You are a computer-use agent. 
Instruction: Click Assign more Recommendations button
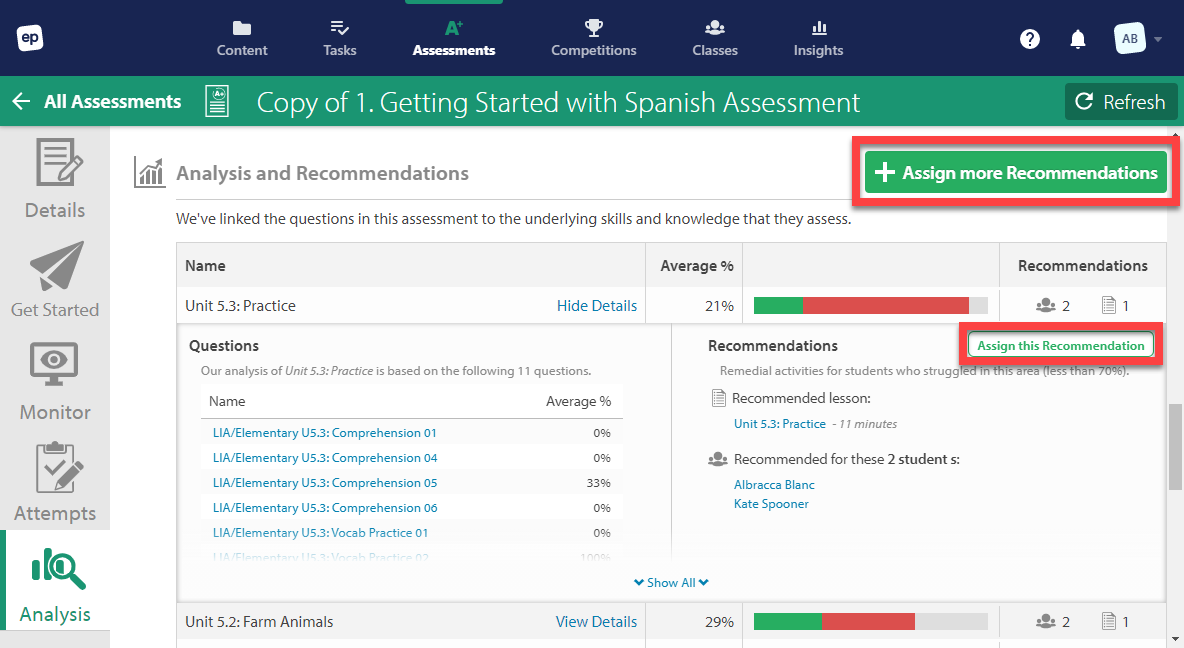(x=1016, y=172)
